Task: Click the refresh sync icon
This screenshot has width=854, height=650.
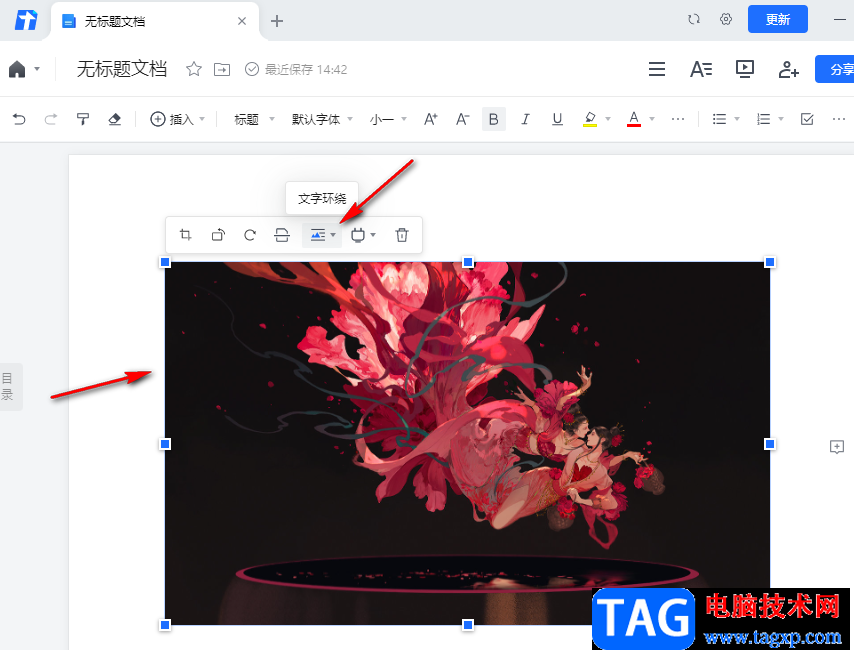Action: 693,20
